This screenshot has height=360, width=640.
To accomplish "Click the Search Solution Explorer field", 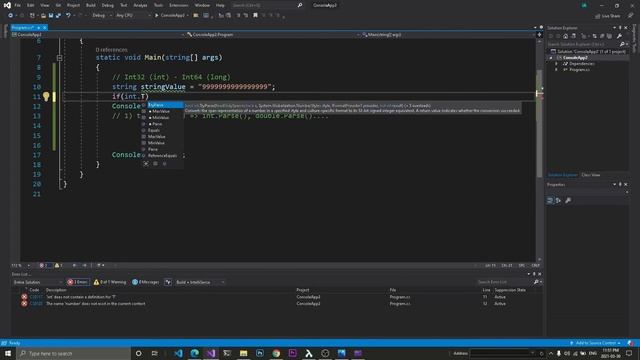I will click(x=583, y=44).
